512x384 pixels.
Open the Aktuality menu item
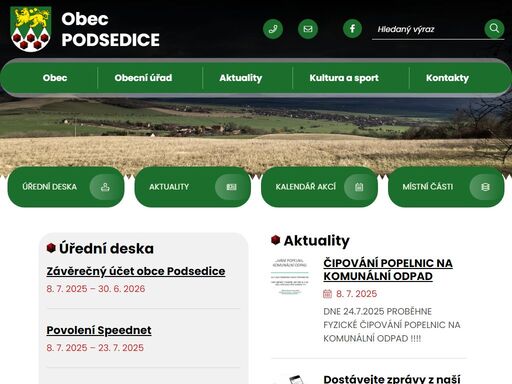241,78
